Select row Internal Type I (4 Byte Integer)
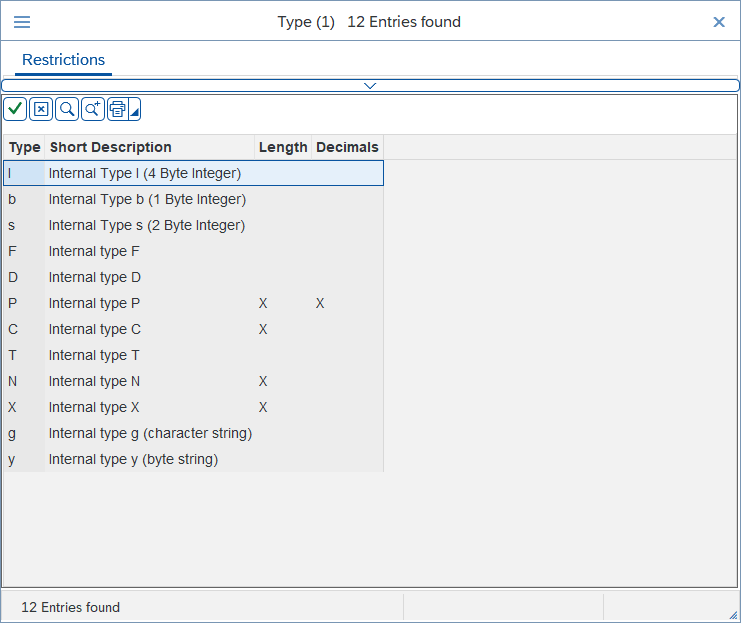The width and height of the screenshot is (741, 623). [194, 173]
